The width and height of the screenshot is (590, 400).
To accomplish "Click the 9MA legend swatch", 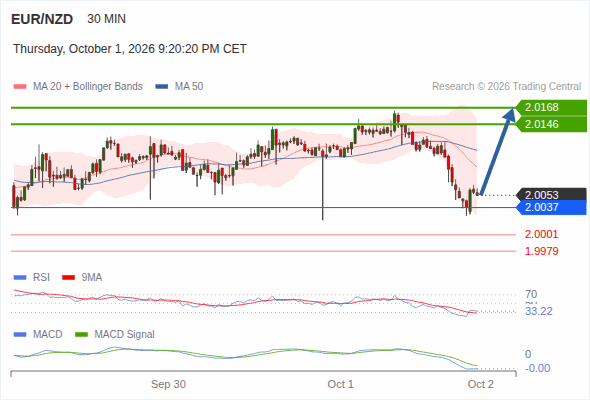I will click(68, 278).
